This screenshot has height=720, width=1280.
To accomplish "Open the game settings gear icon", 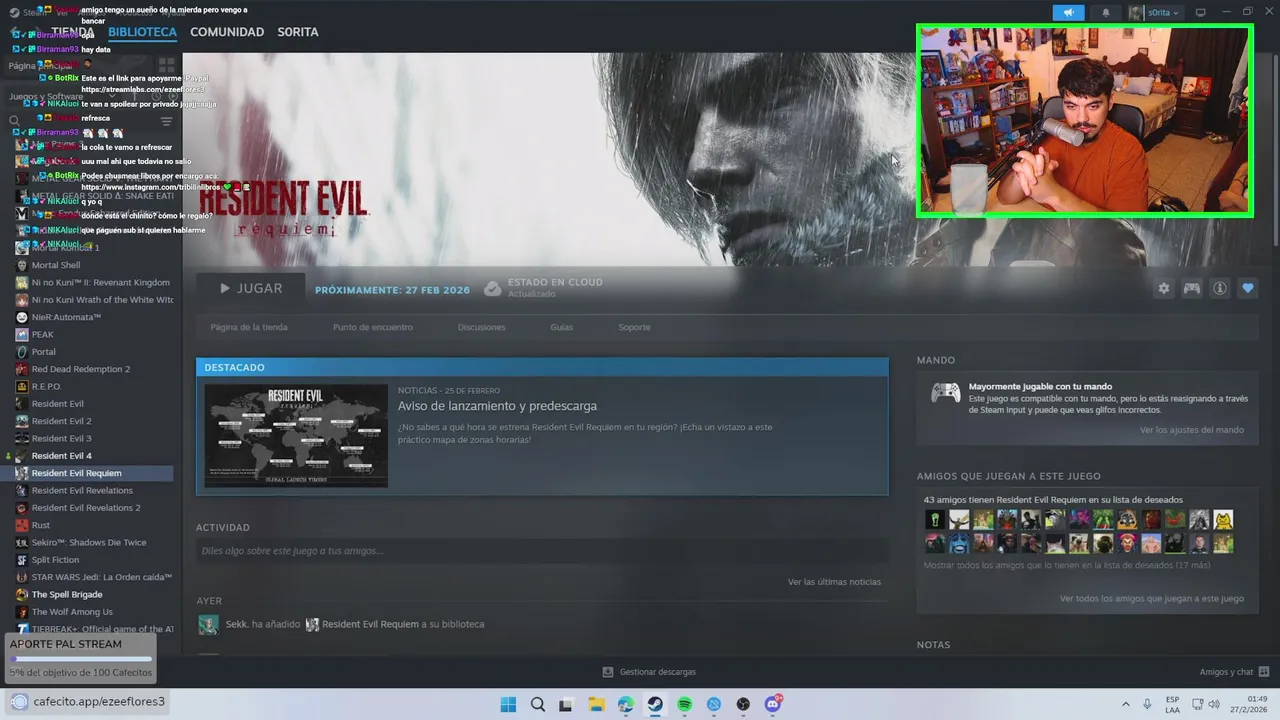I will tap(1163, 288).
